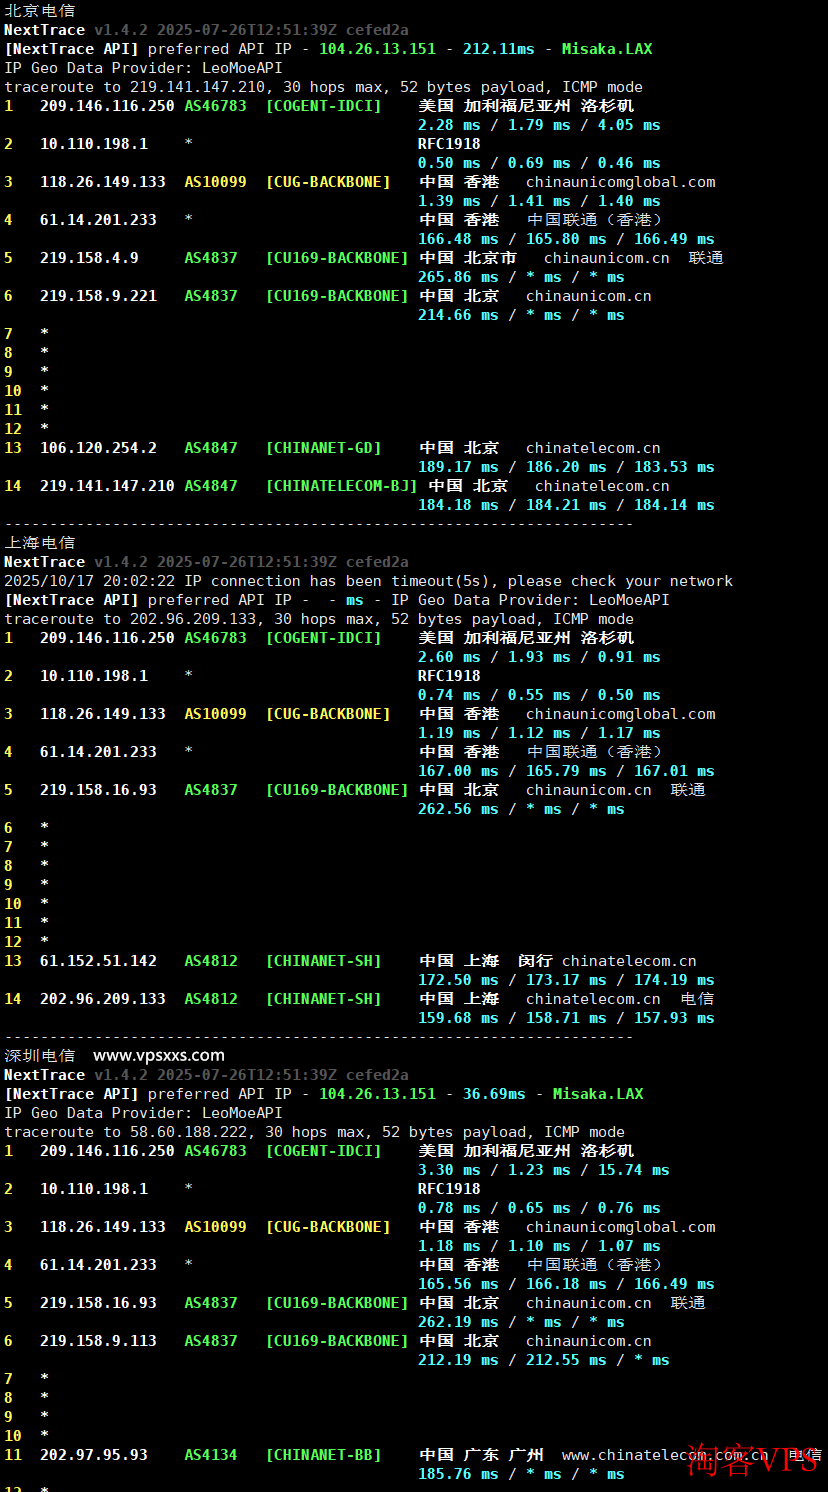Click the CHINANET-GD network tag
This screenshot has width=828, height=1492.
[x=323, y=448]
